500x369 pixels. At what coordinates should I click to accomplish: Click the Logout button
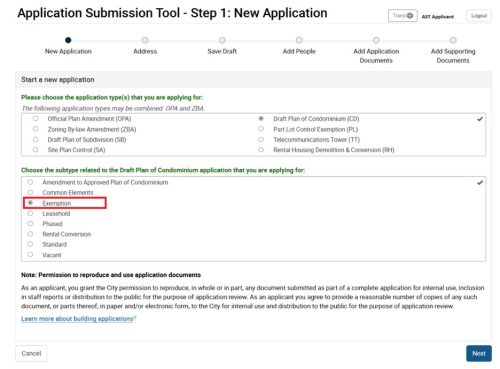(x=479, y=16)
